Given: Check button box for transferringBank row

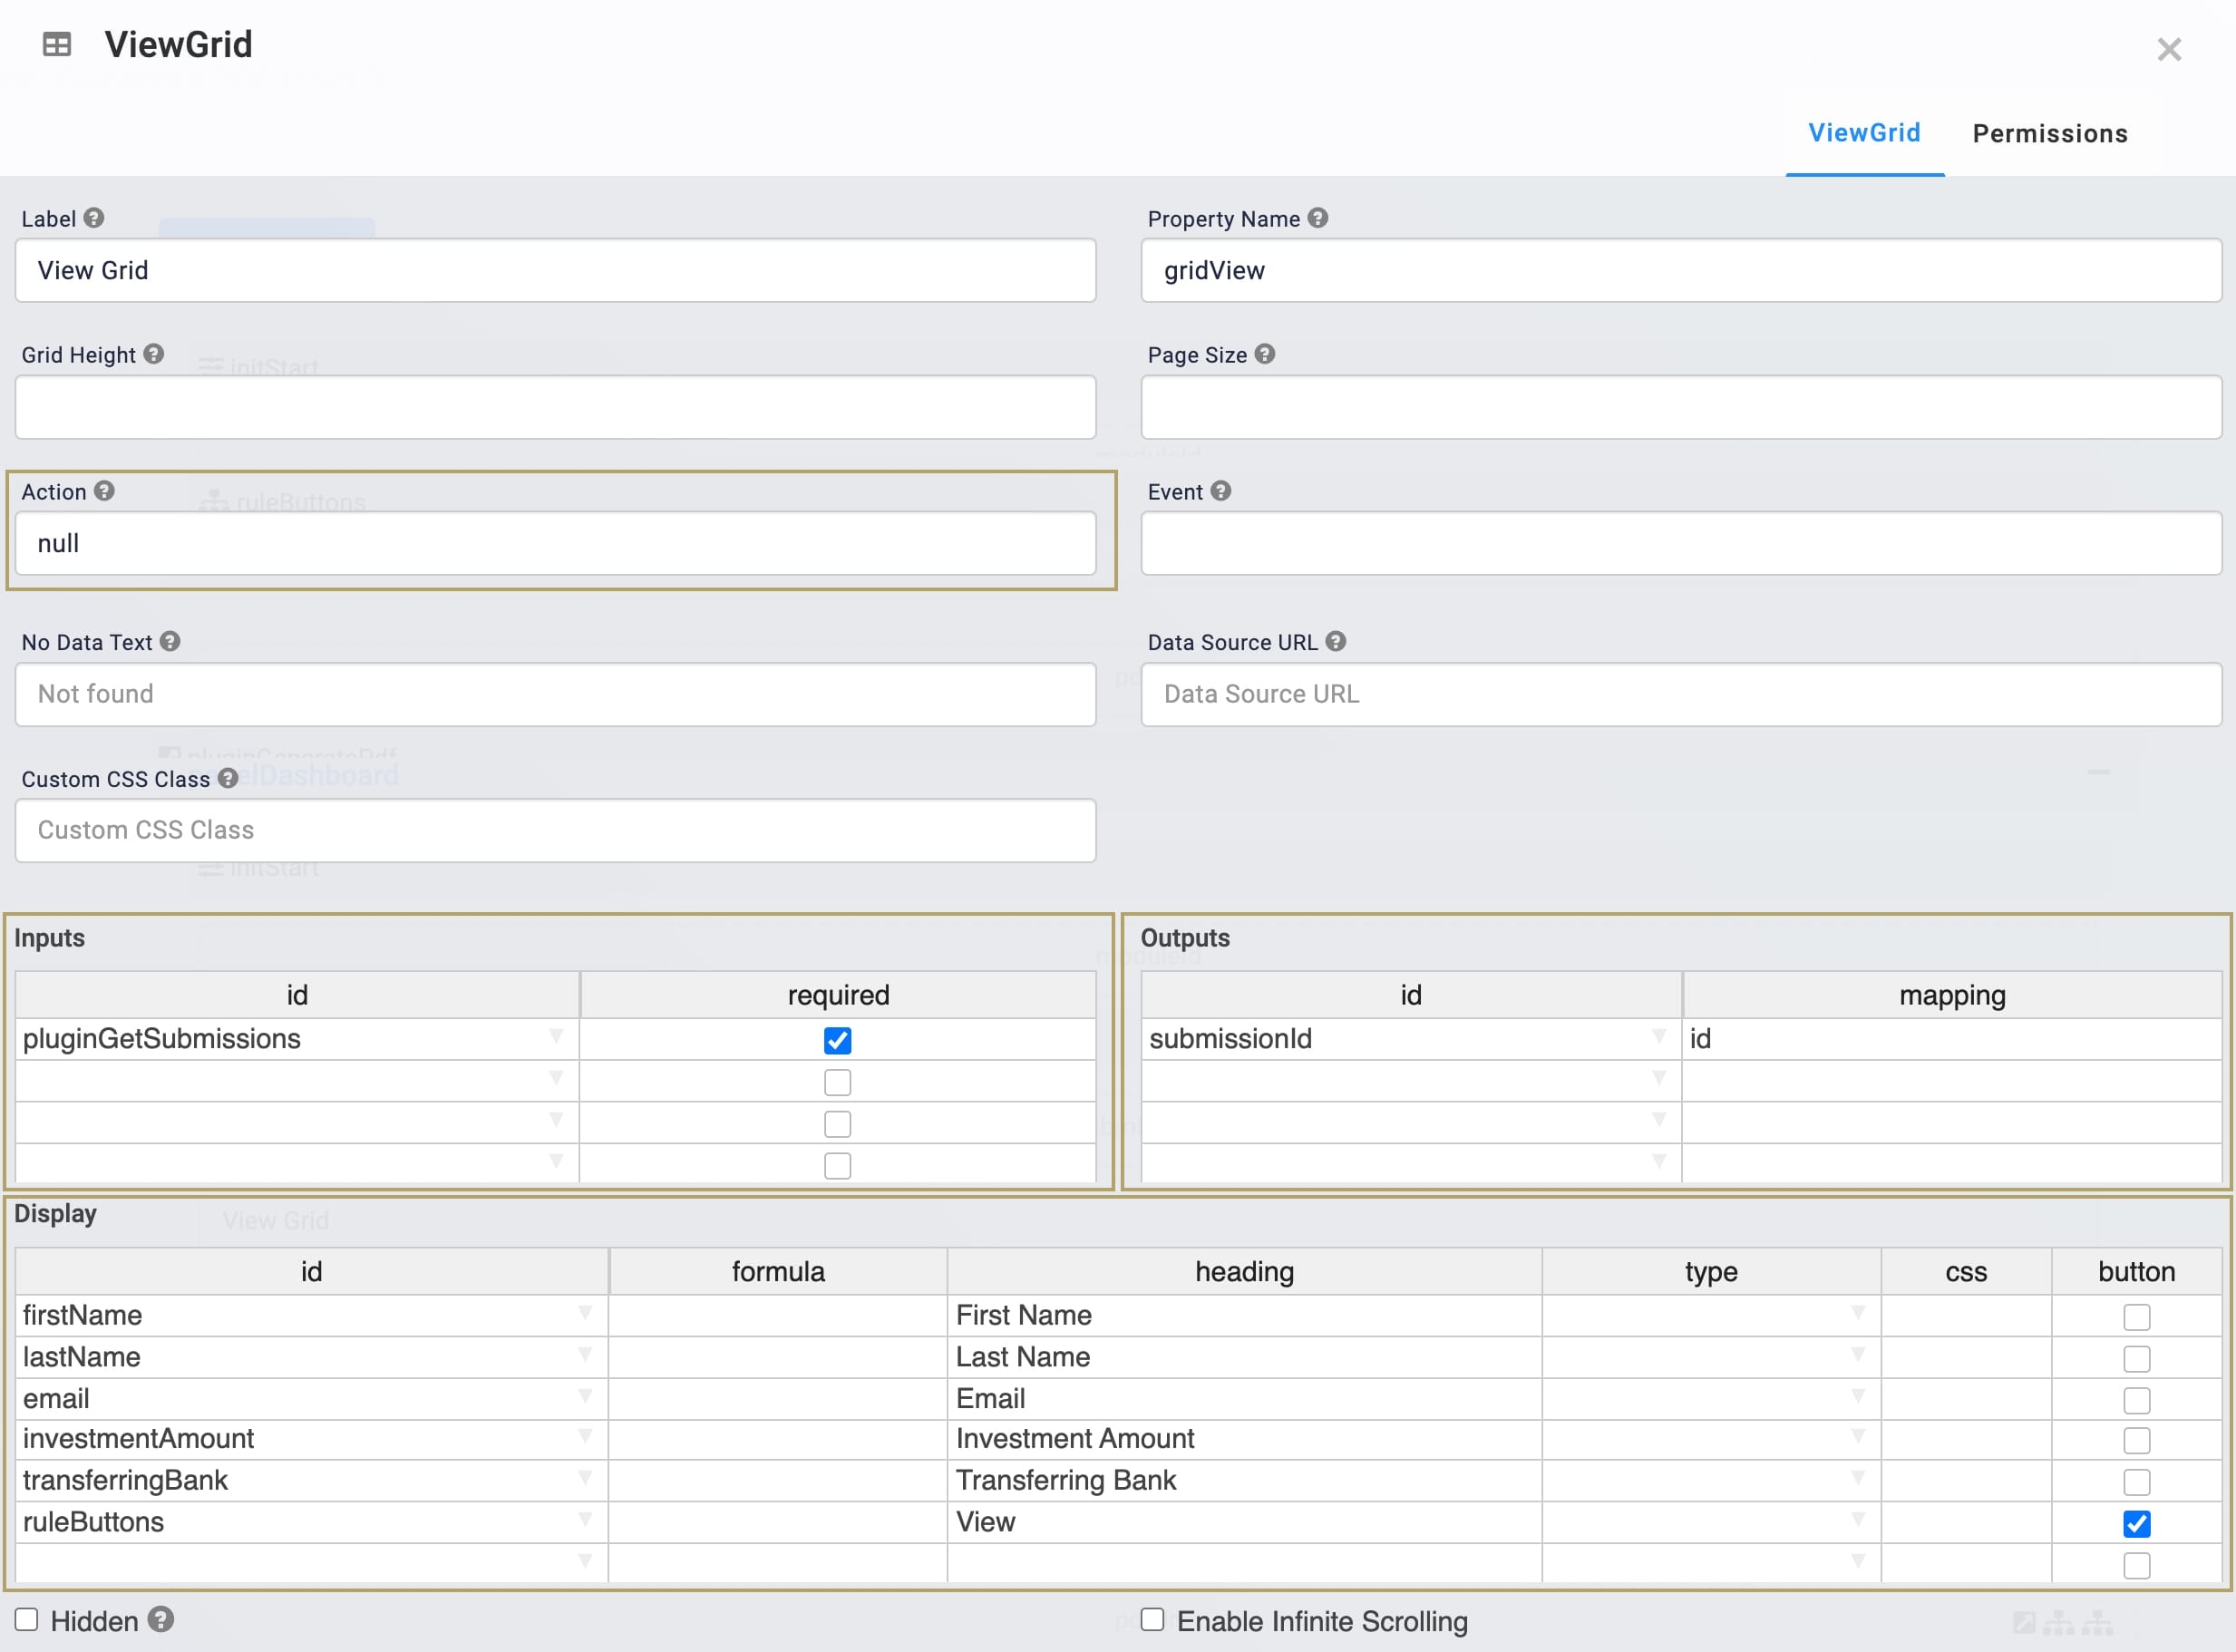Looking at the screenshot, I should point(2136,1482).
